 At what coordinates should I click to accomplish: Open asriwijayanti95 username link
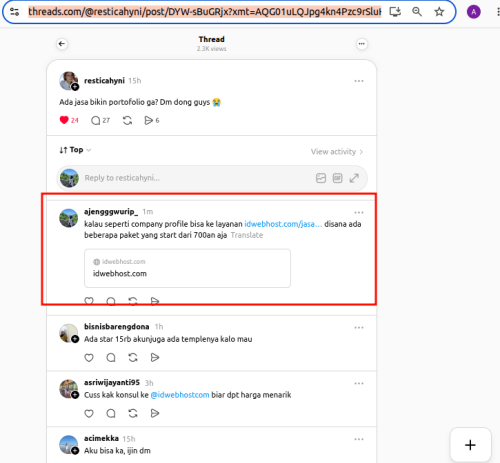[112, 382]
